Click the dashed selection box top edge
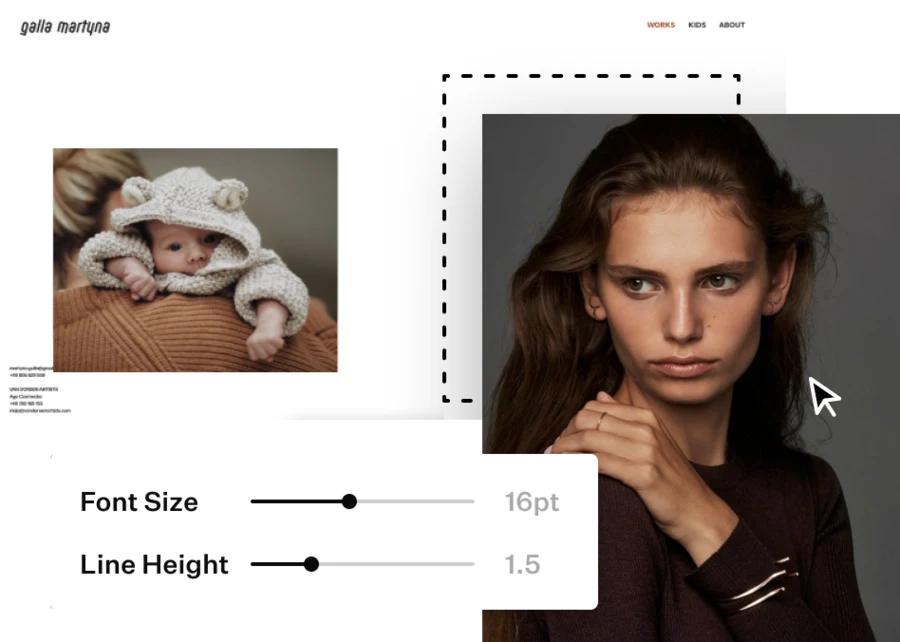Screen dimensions: 900x642 (591, 76)
